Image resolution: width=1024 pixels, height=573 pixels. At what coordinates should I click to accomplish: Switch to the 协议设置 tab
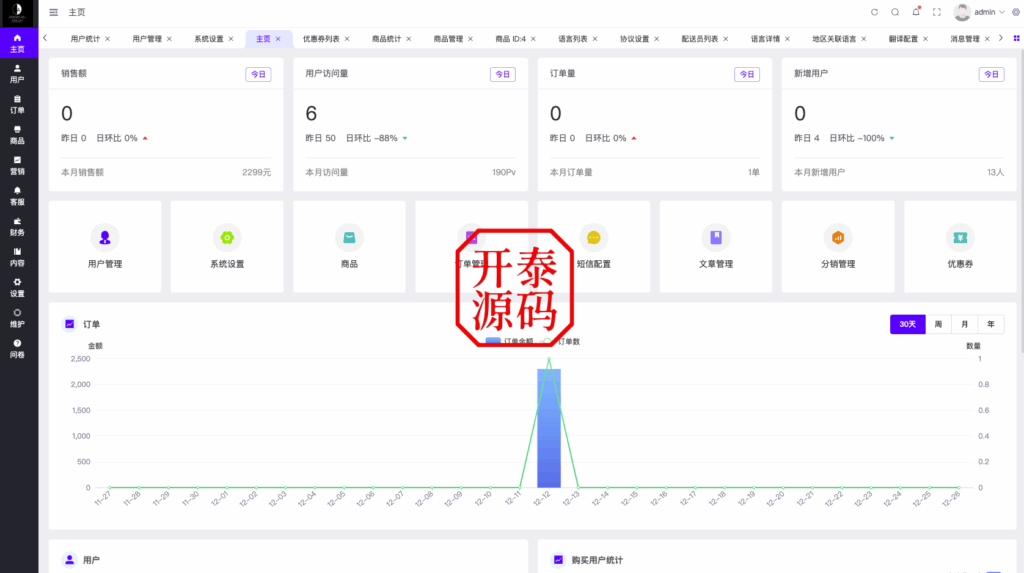(x=634, y=39)
